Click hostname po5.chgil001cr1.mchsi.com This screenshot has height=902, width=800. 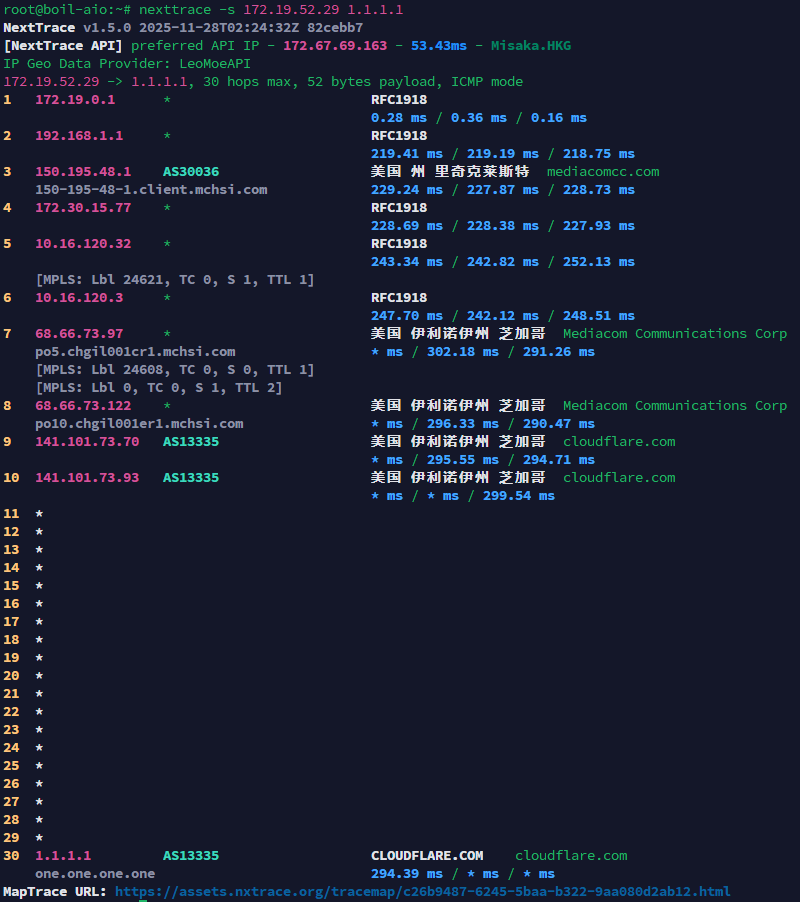135,352
